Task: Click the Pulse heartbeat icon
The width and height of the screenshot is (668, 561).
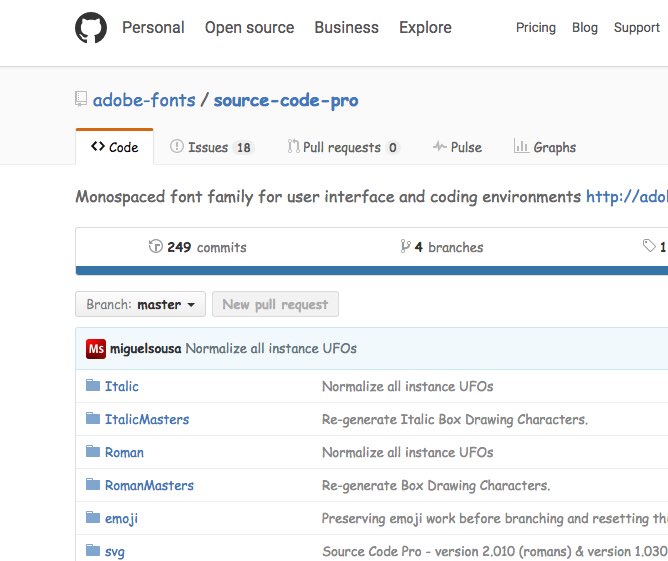Action: (440, 147)
